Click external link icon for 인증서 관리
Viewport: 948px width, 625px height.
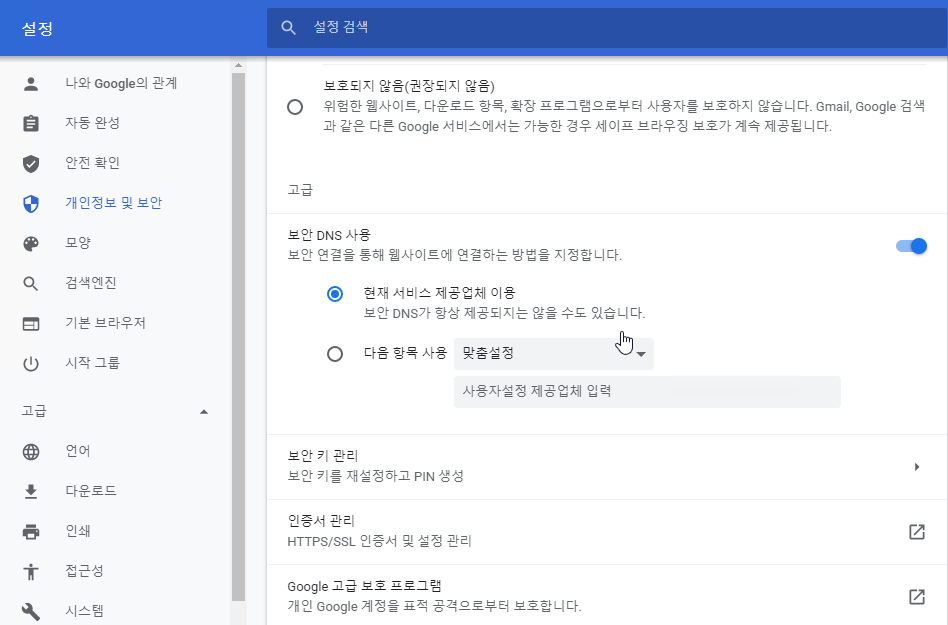tap(917, 532)
